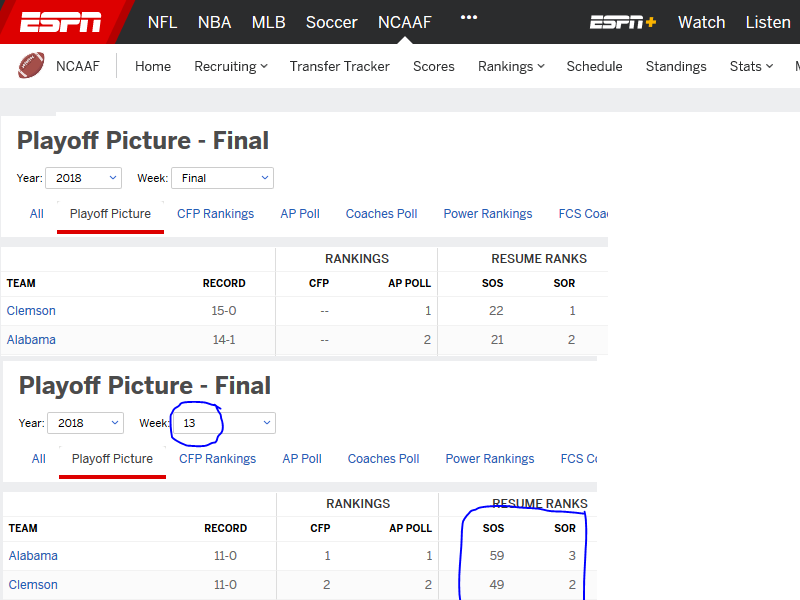Click the 14-1 record cell
Image resolution: width=800 pixels, height=600 pixels.
224,340
